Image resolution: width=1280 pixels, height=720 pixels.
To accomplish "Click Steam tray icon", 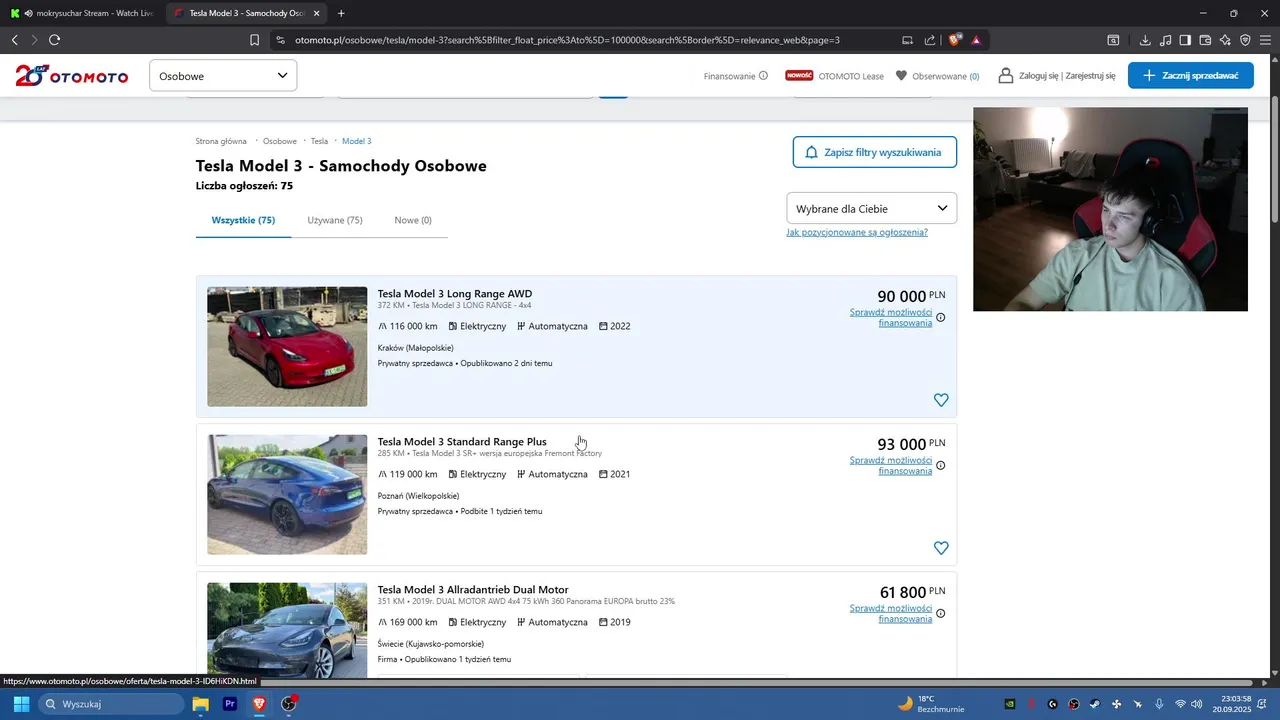I will tap(1095, 704).
